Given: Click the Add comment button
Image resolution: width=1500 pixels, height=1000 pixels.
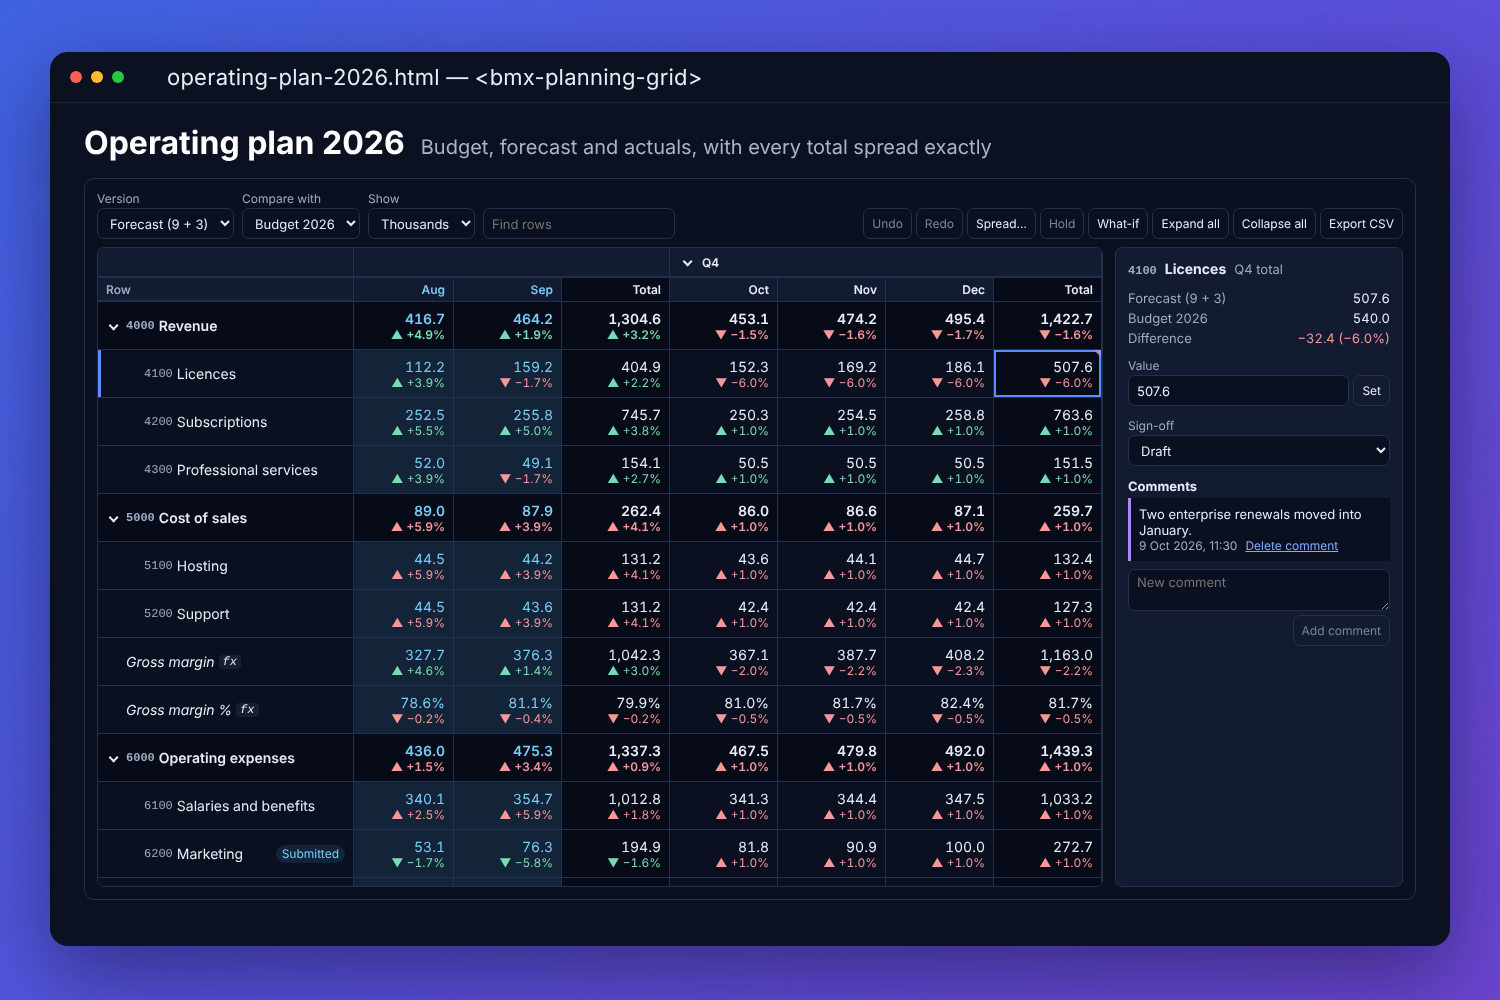Looking at the screenshot, I should pos(1341,631).
